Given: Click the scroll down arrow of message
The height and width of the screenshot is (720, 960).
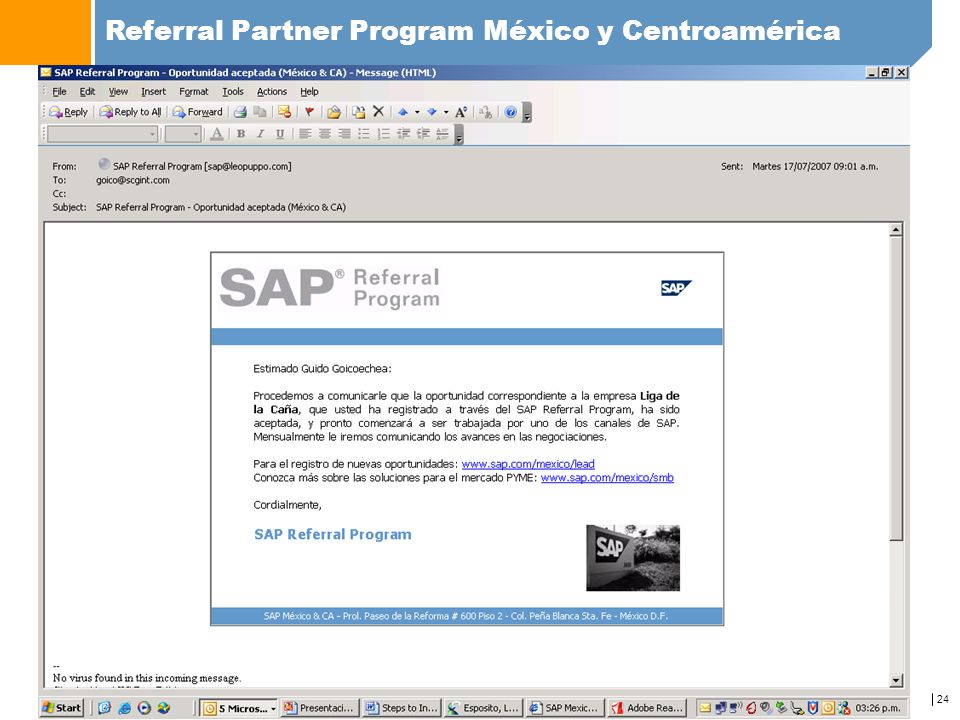Looking at the screenshot, I should (x=896, y=680).
